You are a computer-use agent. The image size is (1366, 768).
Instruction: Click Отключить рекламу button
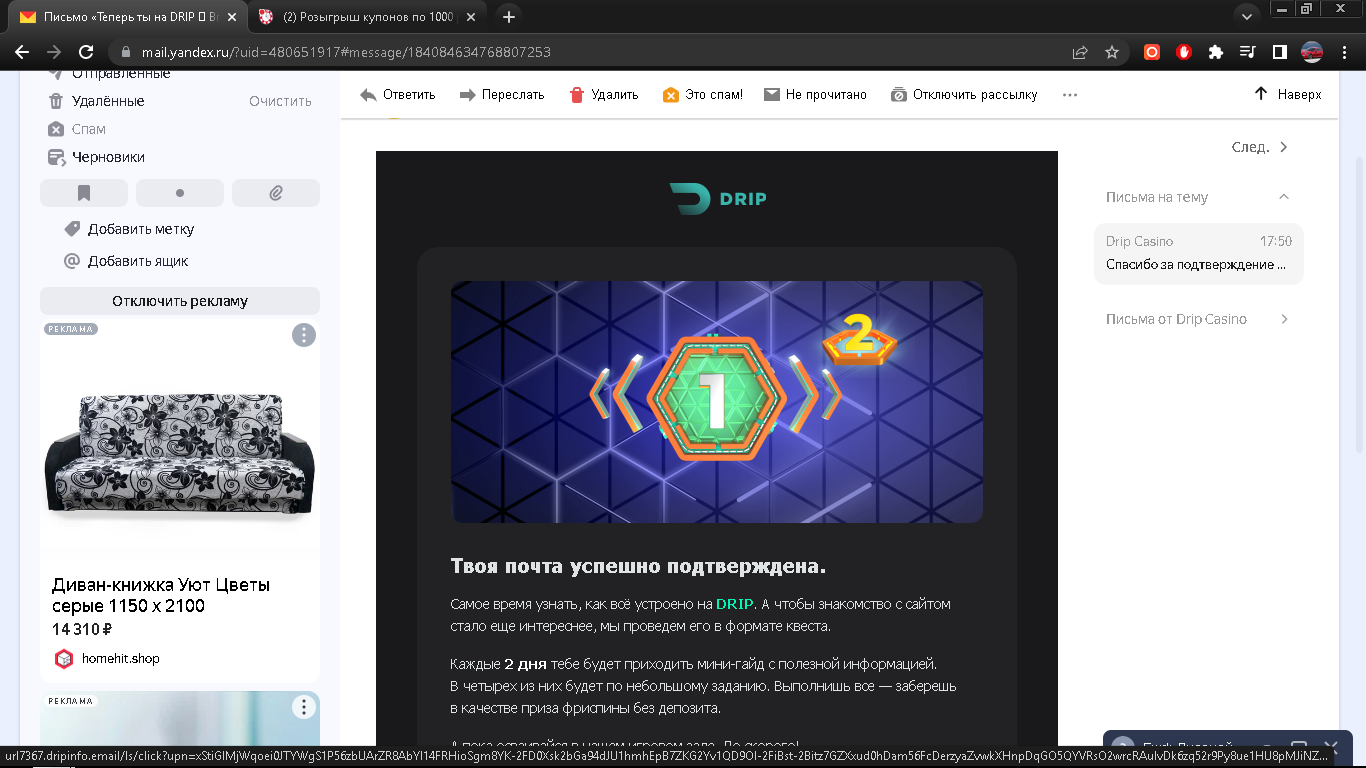click(x=180, y=301)
